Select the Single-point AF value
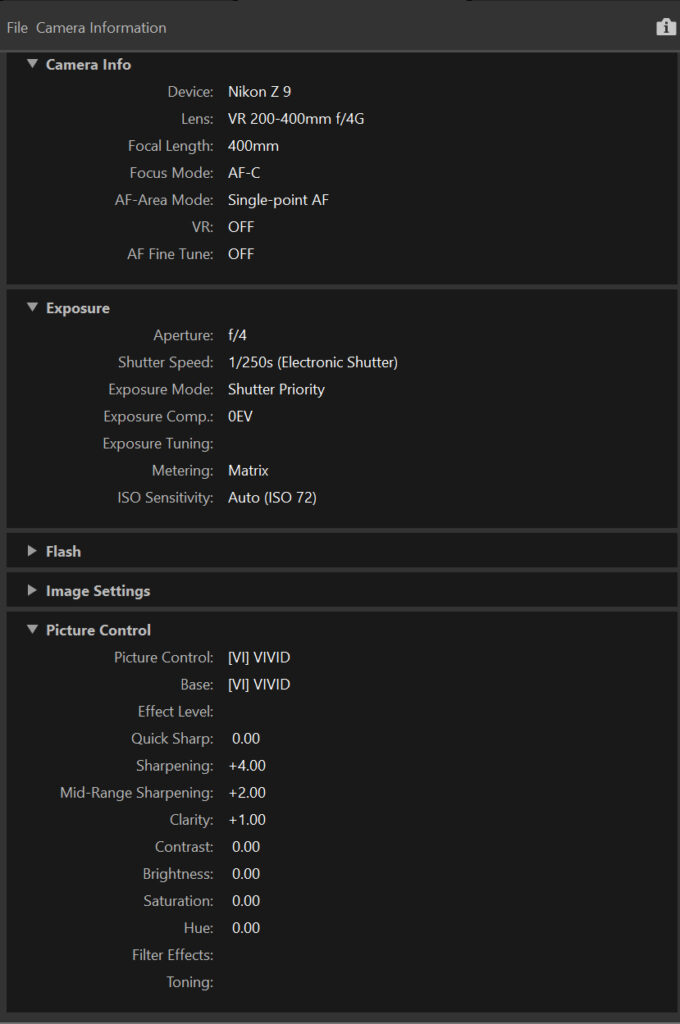 (x=278, y=200)
